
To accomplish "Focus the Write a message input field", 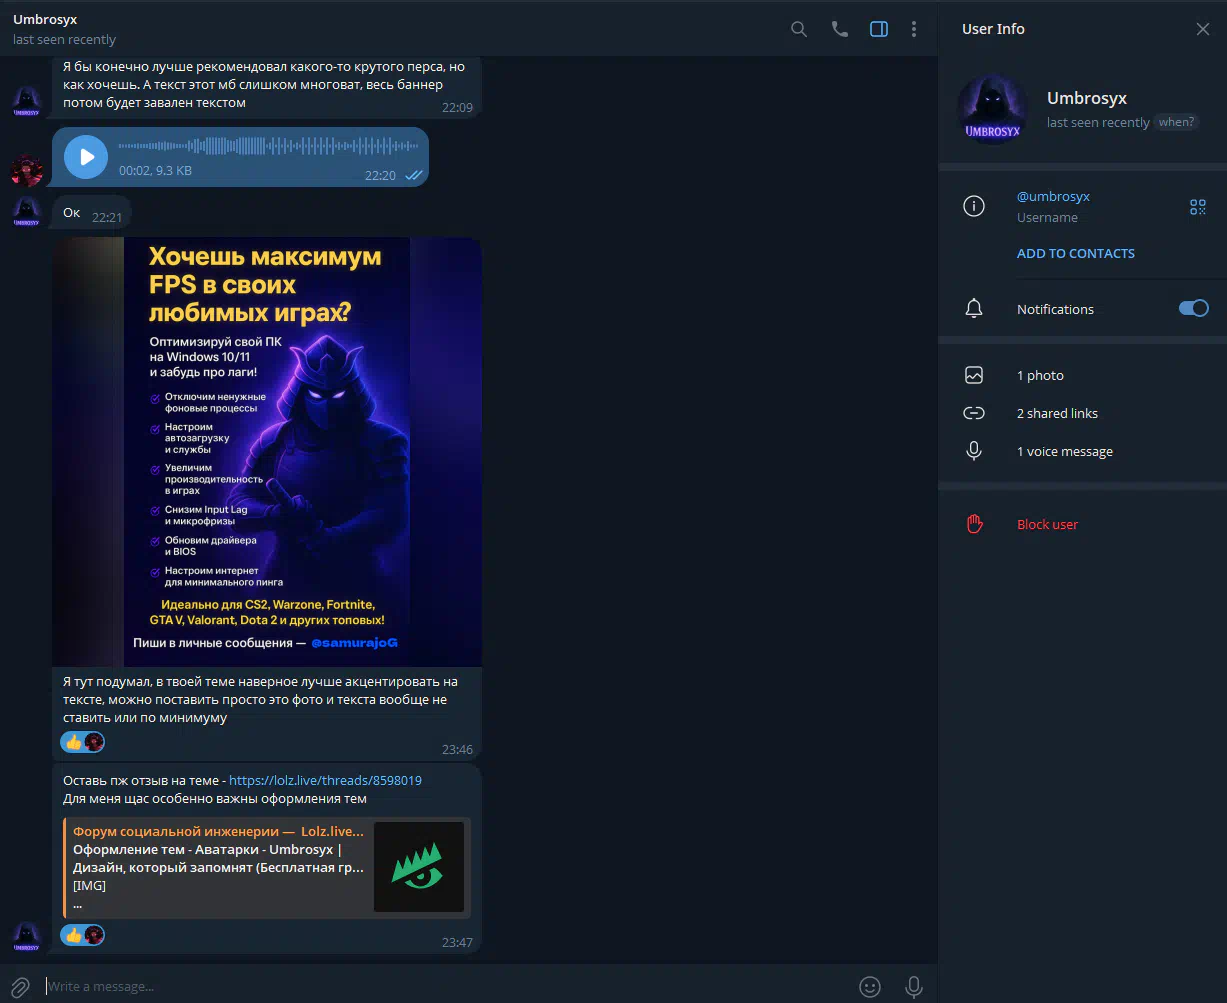I will (445, 986).
